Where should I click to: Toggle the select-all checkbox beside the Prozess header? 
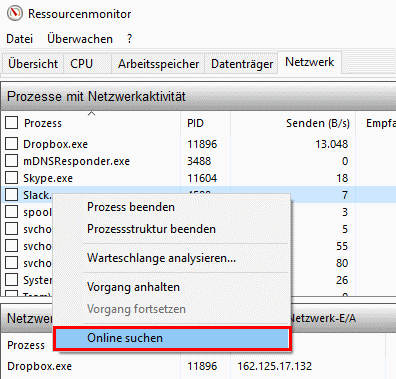click(x=12, y=123)
